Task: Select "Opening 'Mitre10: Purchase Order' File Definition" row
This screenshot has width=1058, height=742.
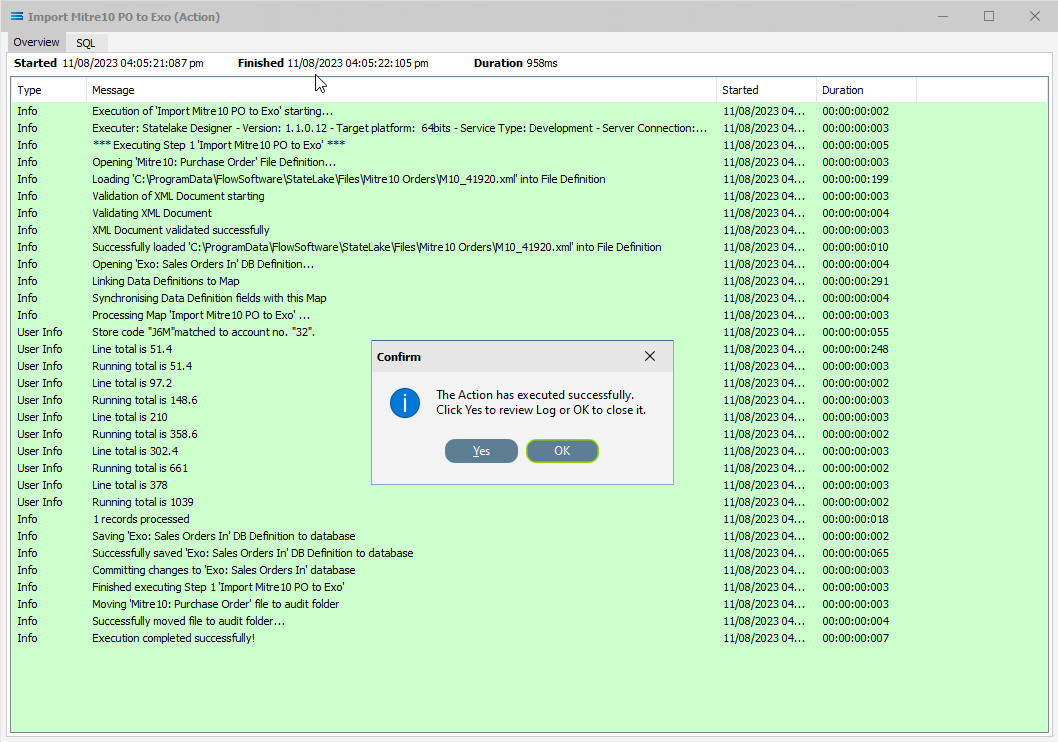Action: tap(529, 162)
